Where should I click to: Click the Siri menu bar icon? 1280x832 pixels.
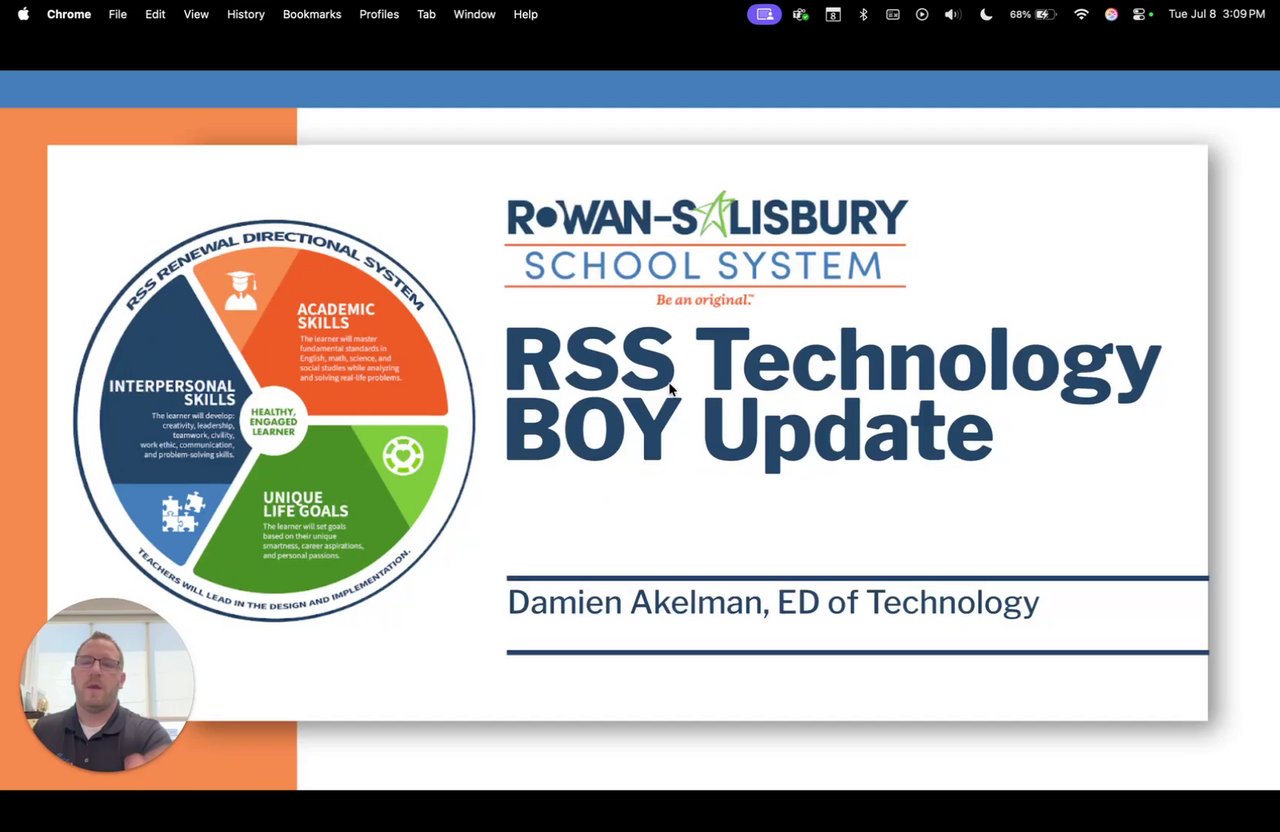tap(1111, 14)
